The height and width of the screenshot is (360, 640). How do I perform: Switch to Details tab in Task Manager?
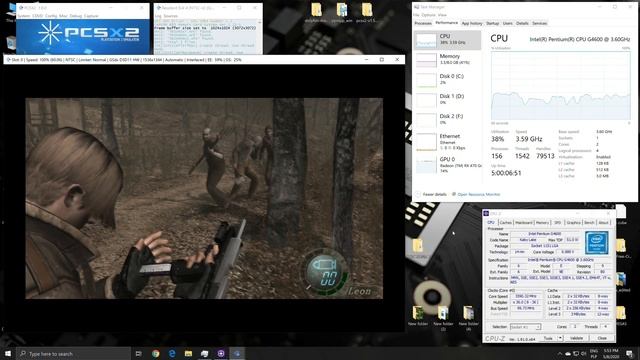coord(522,23)
